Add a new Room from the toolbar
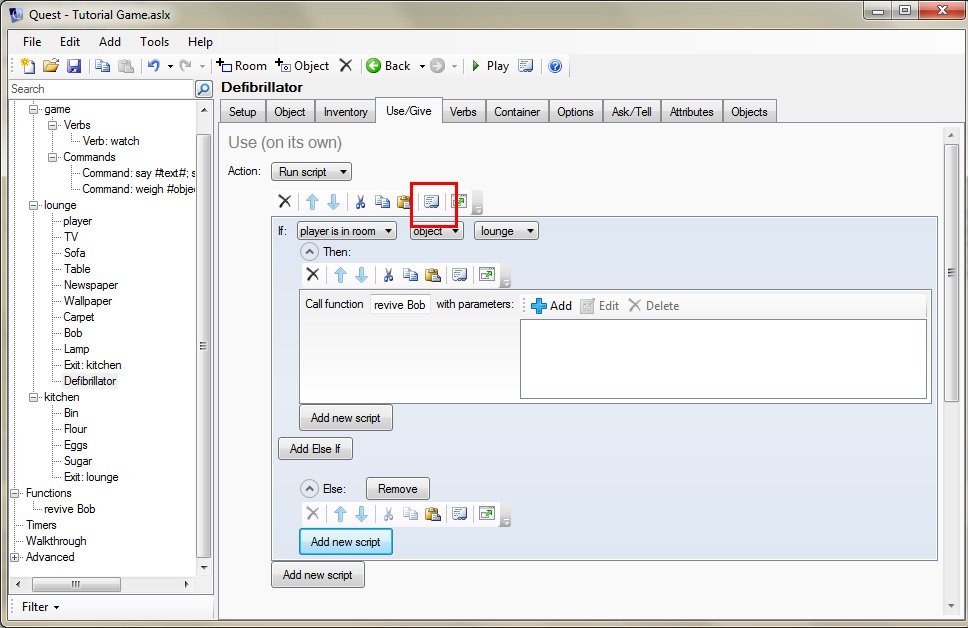The image size is (968, 628). click(242, 66)
